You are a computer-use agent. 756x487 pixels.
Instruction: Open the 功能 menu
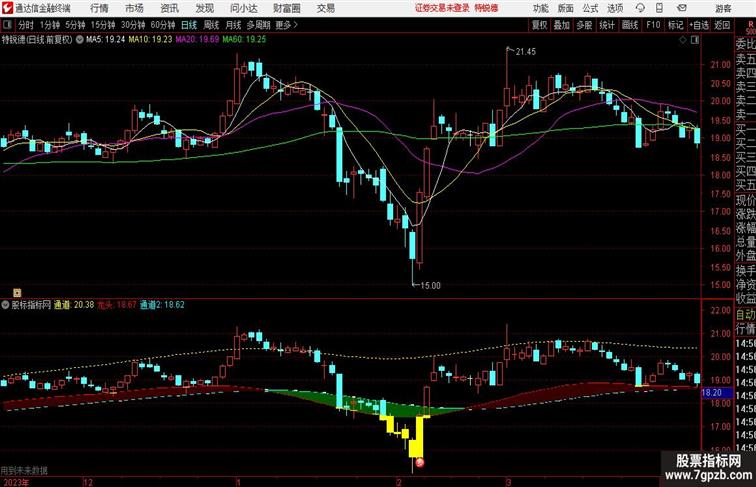click(541, 8)
